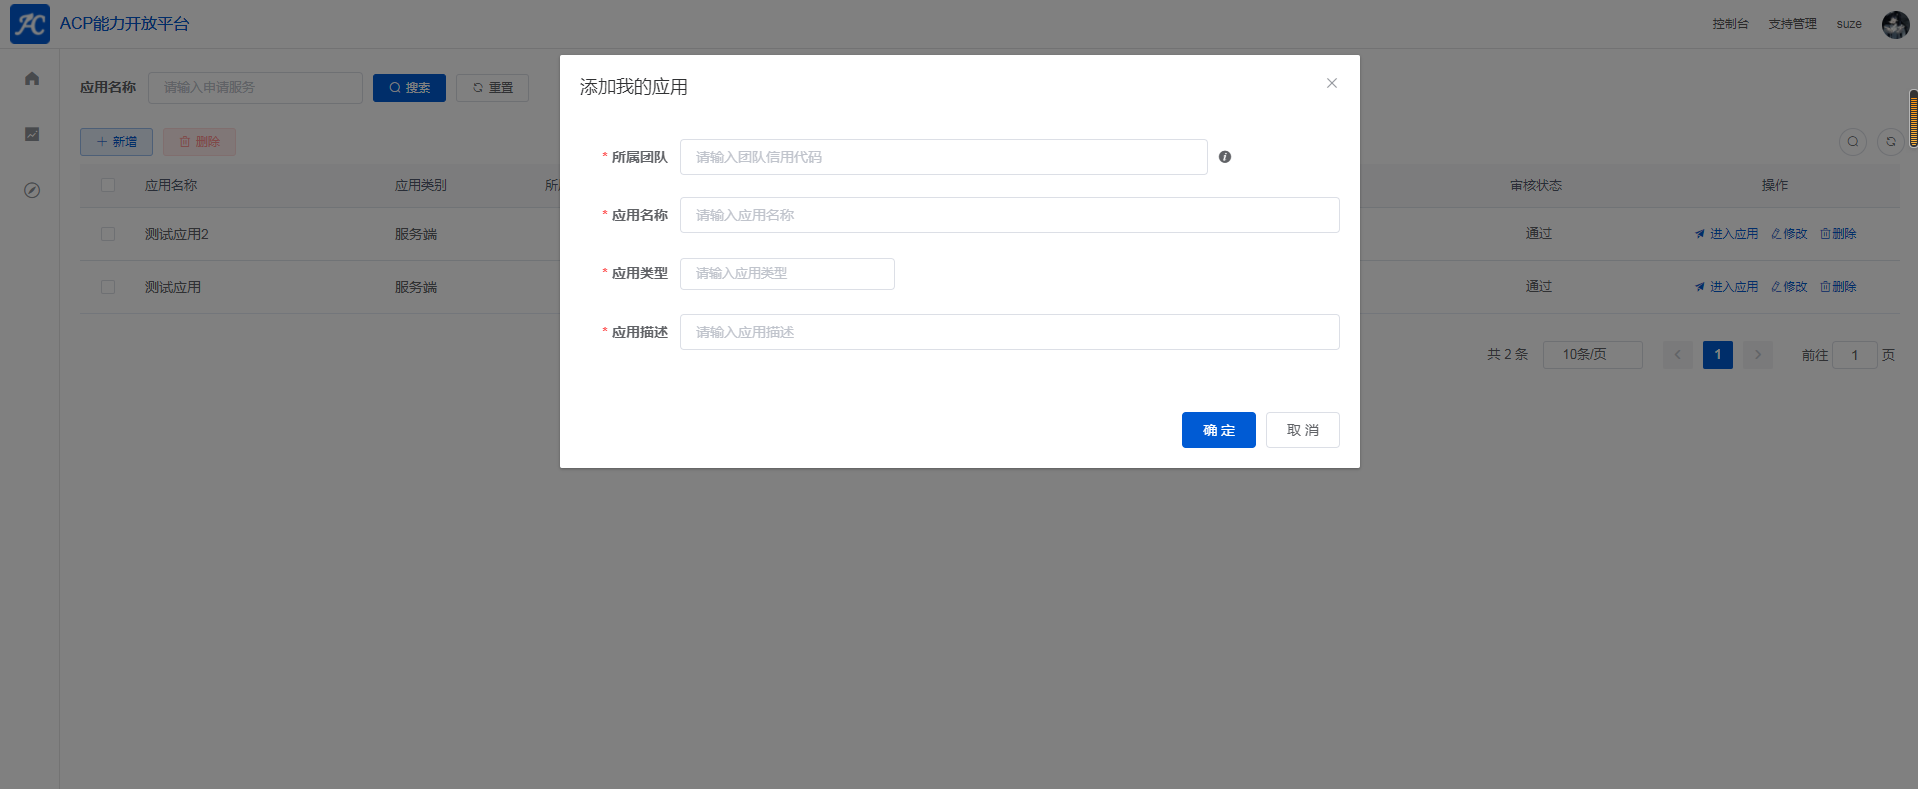
Task: Click the info icon beside team field
Action: coord(1225,157)
